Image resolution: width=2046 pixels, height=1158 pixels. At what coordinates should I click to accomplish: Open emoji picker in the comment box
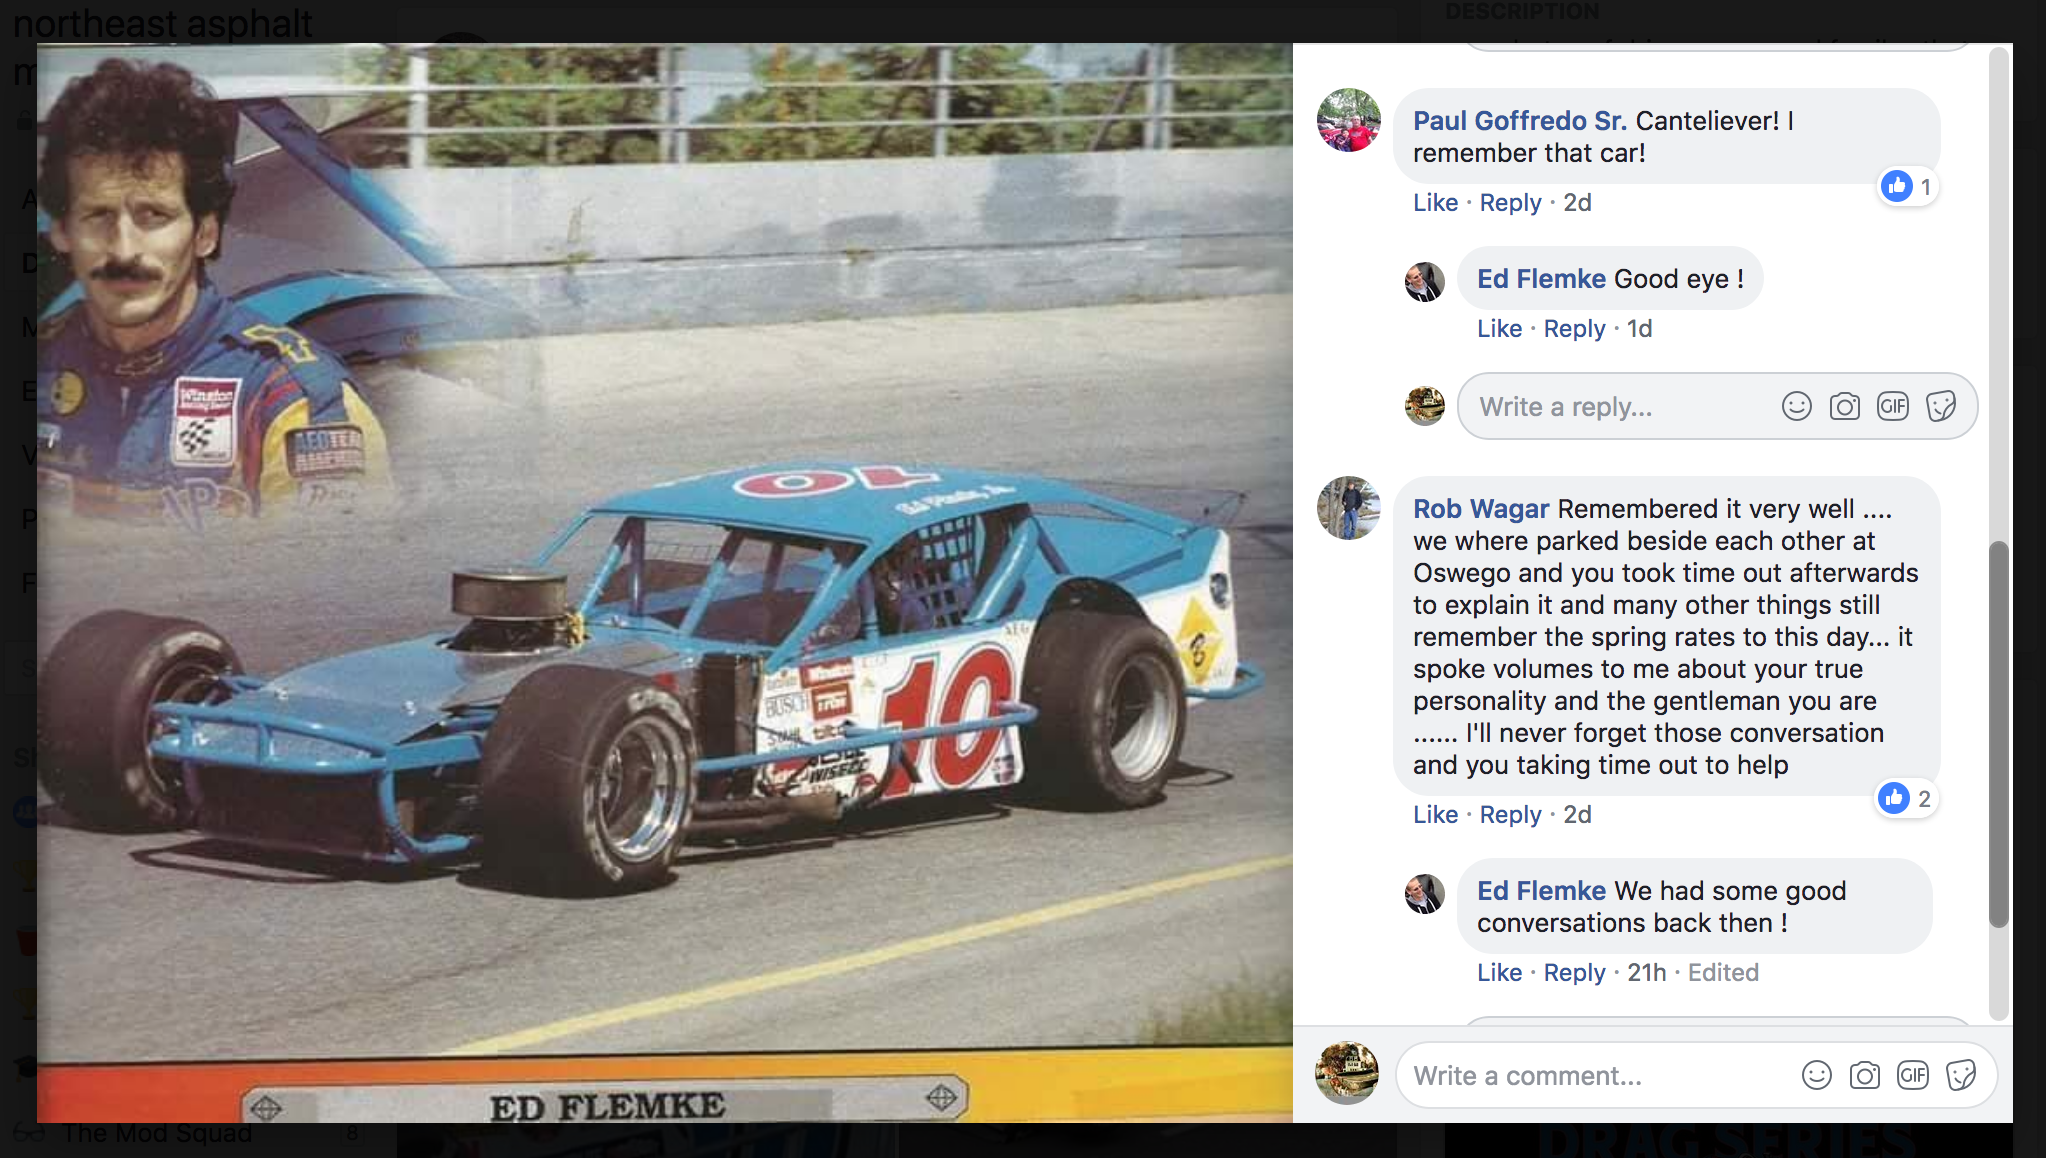click(x=1816, y=1075)
